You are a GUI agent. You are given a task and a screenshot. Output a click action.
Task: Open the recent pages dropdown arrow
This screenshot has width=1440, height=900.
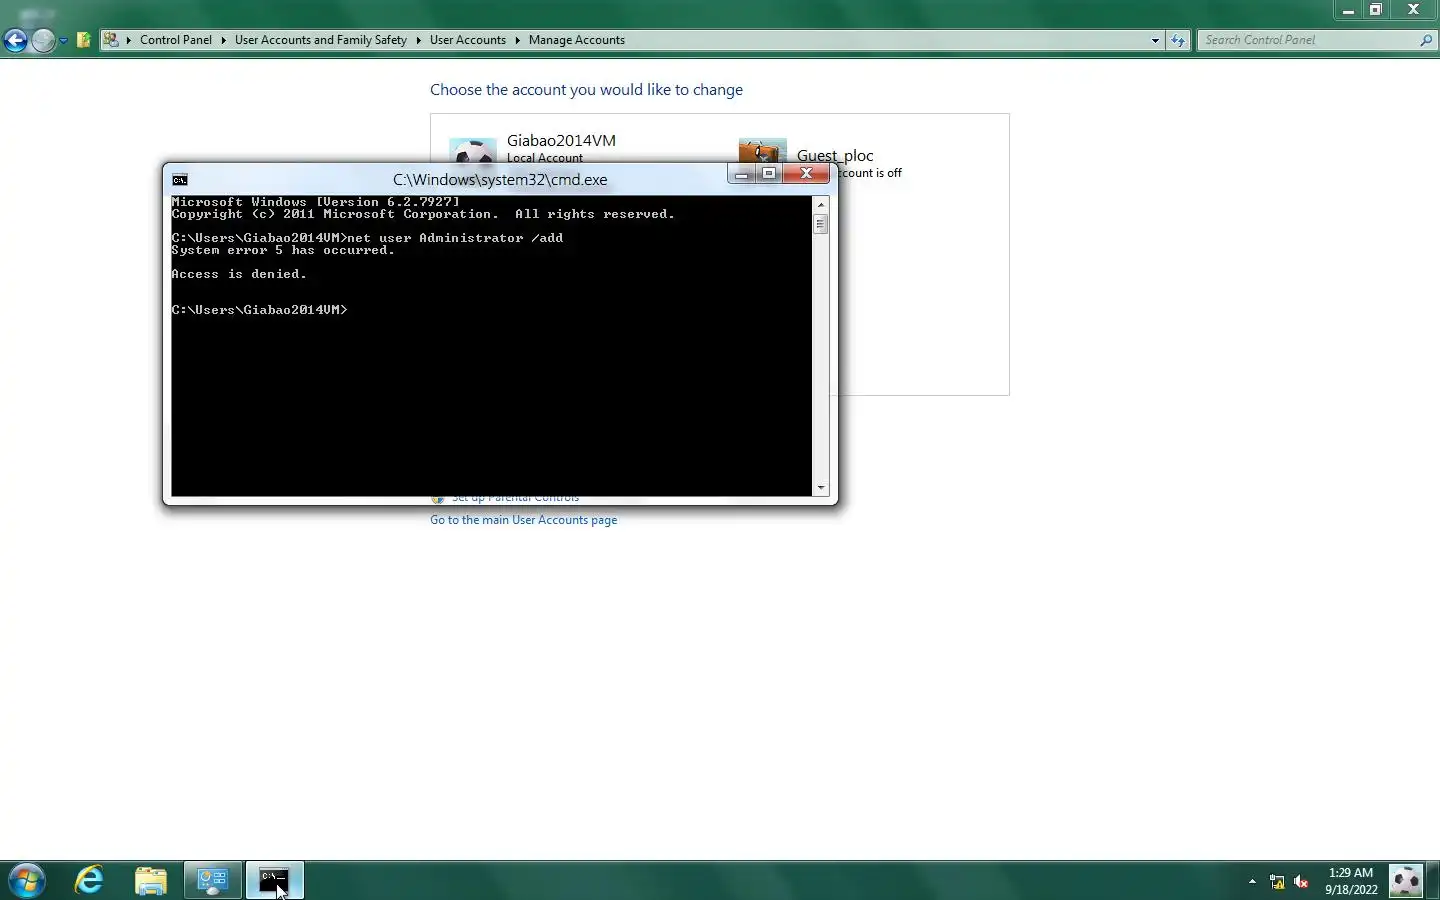point(63,41)
